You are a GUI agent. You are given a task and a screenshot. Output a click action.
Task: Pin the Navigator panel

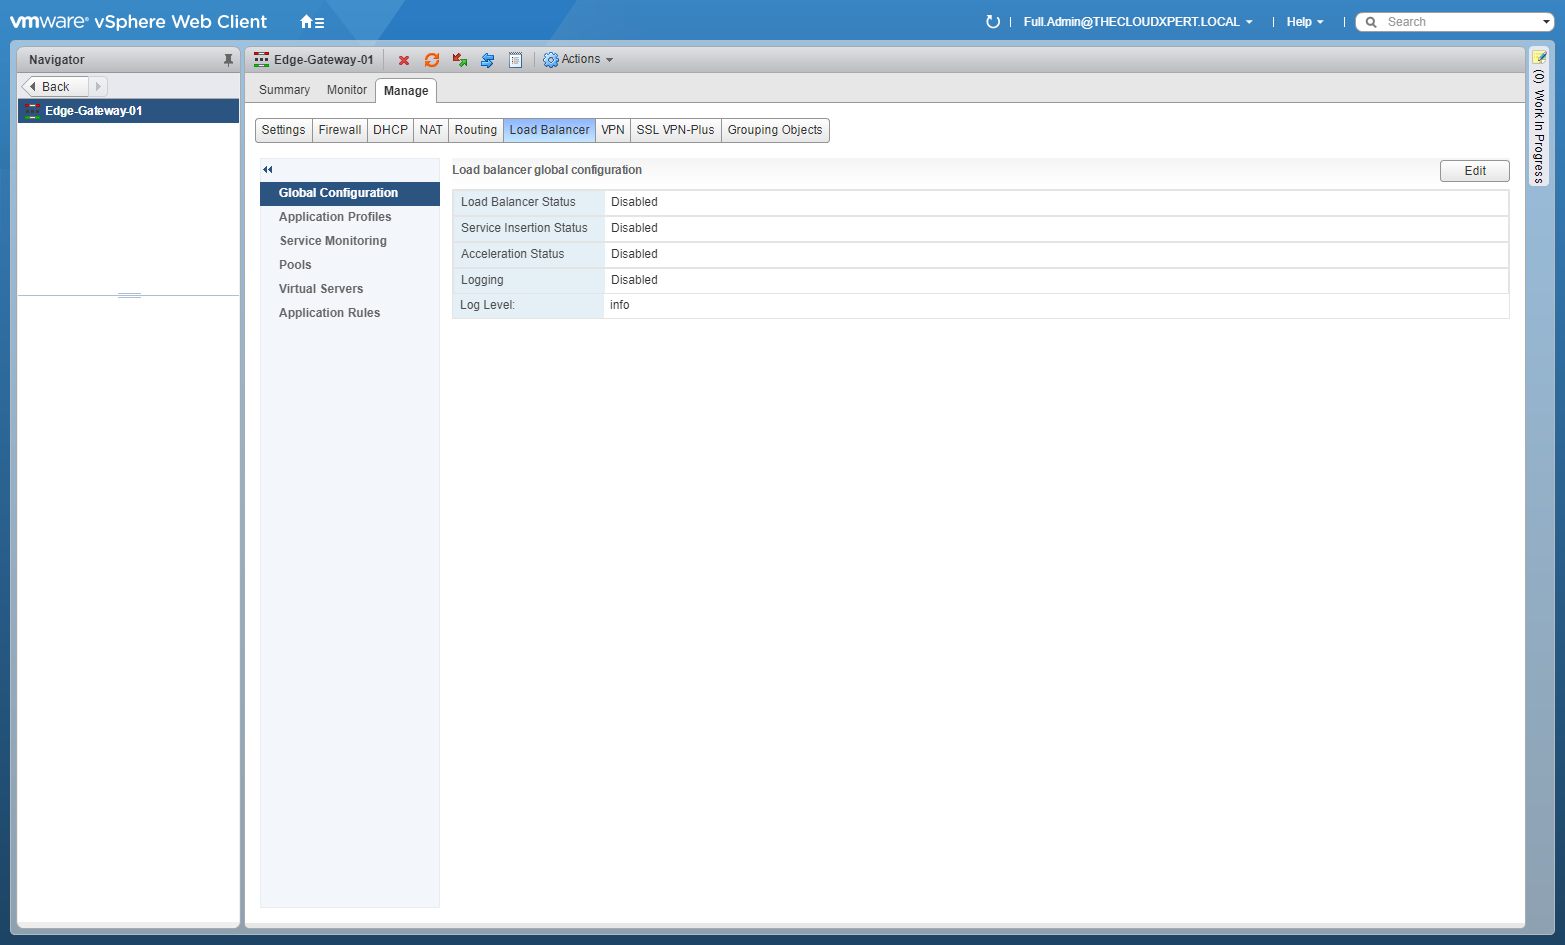[x=228, y=60]
